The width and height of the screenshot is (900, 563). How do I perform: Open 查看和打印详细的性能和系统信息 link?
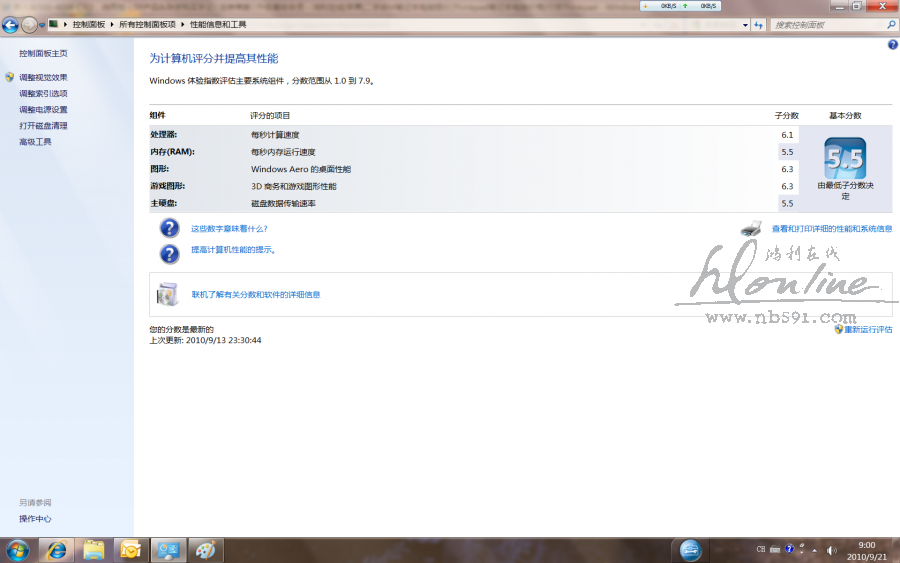(x=832, y=228)
